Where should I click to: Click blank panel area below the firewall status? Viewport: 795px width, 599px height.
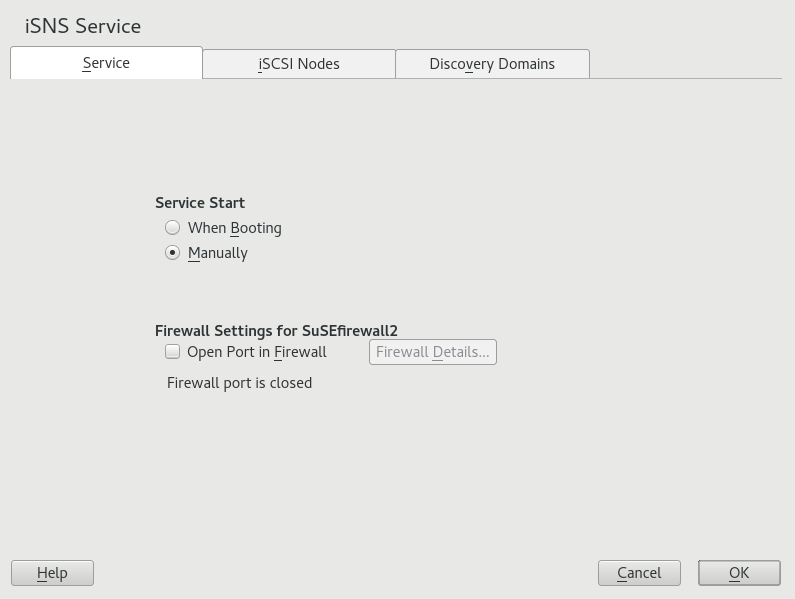pyautogui.click(x=400, y=460)
